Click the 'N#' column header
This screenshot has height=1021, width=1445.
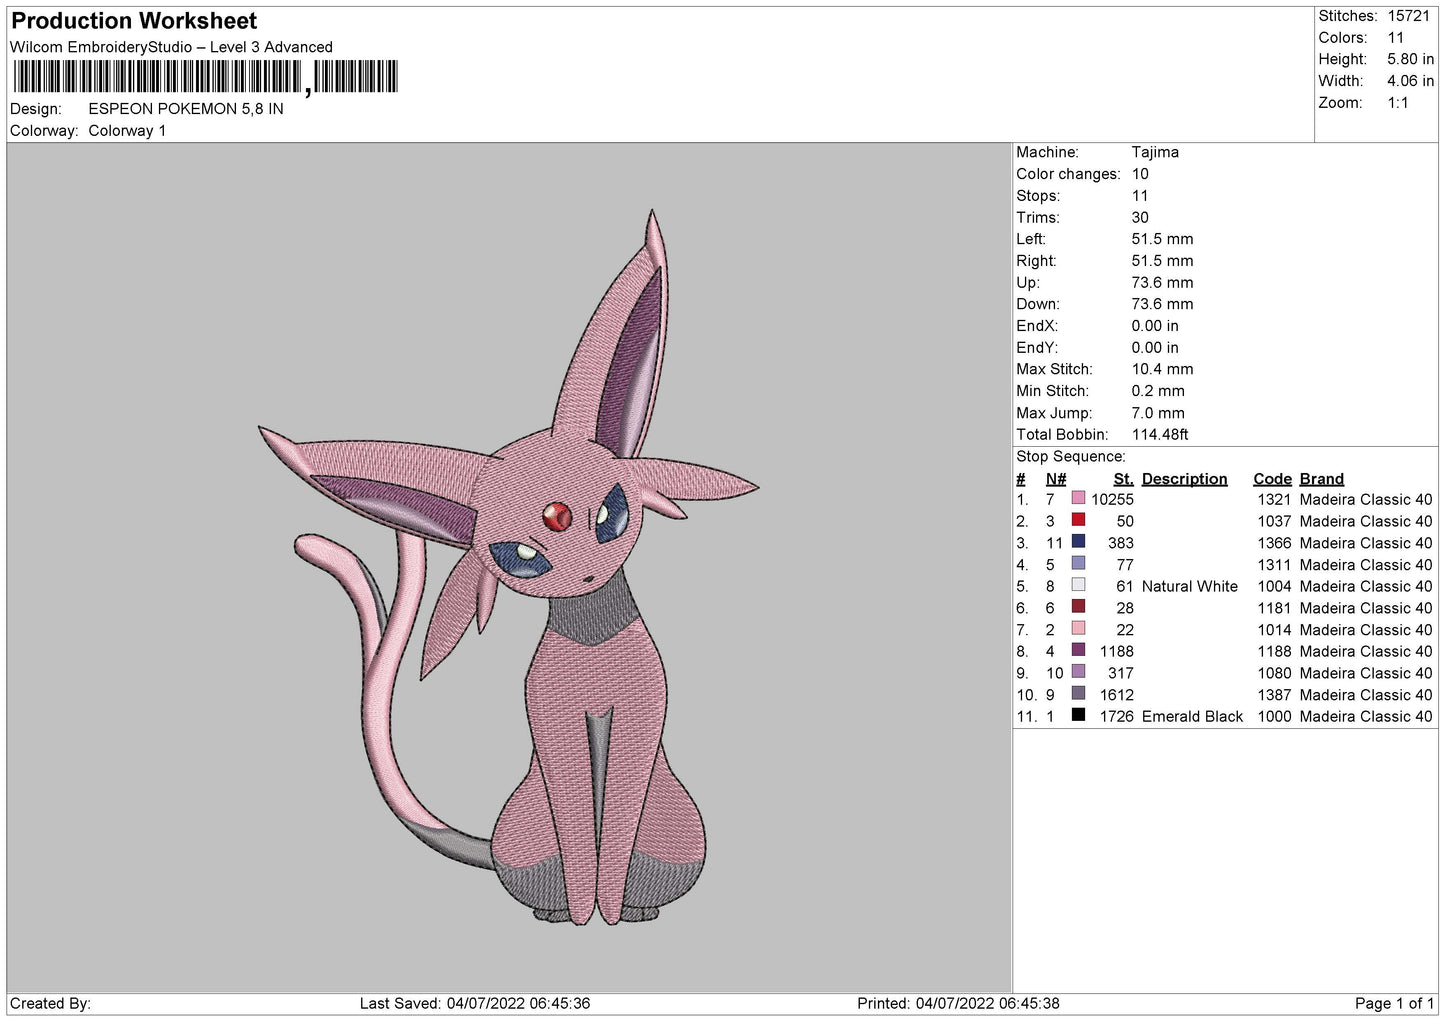[x=1056, y=479]
